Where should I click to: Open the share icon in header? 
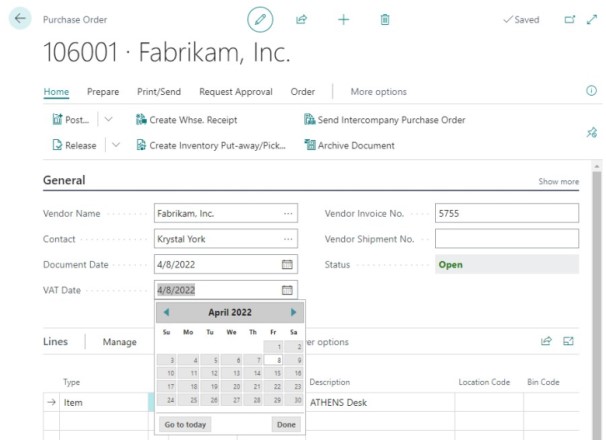coord(301,19)
